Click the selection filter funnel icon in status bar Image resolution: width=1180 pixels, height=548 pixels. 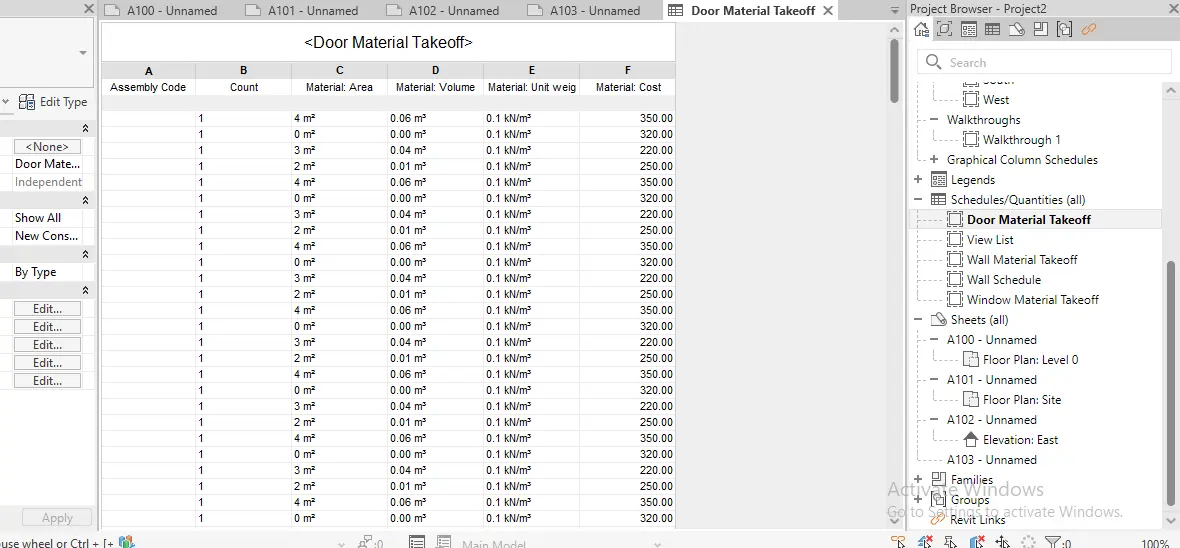pyautogui.click(x=1052, y=542)
